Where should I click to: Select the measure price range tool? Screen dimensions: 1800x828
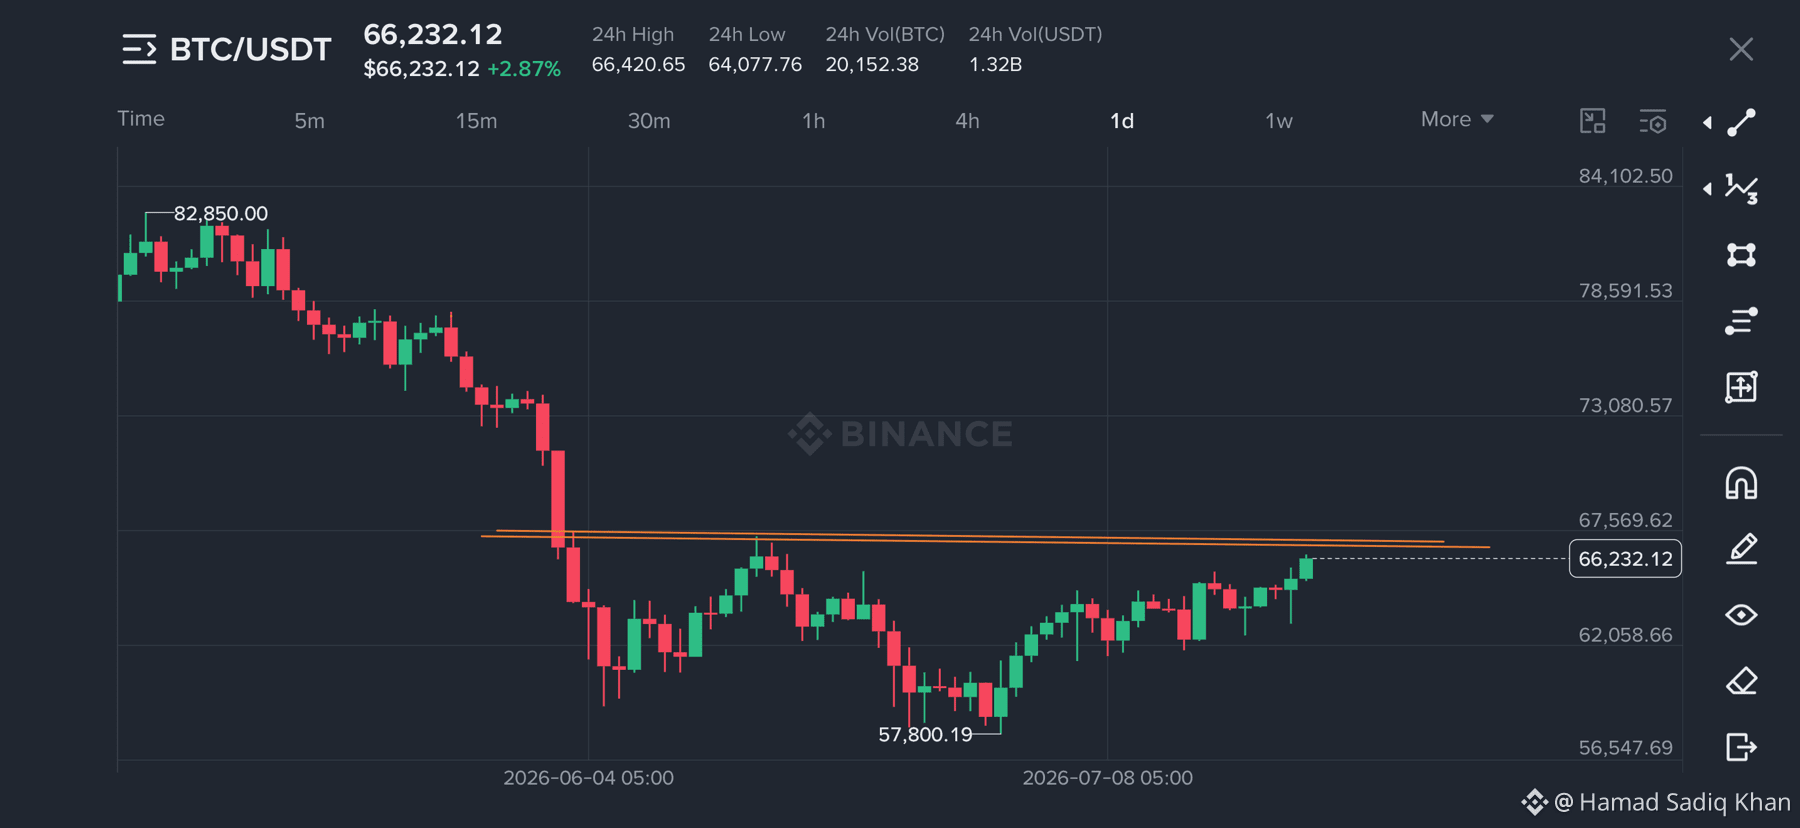click(x=1741, y=387)
